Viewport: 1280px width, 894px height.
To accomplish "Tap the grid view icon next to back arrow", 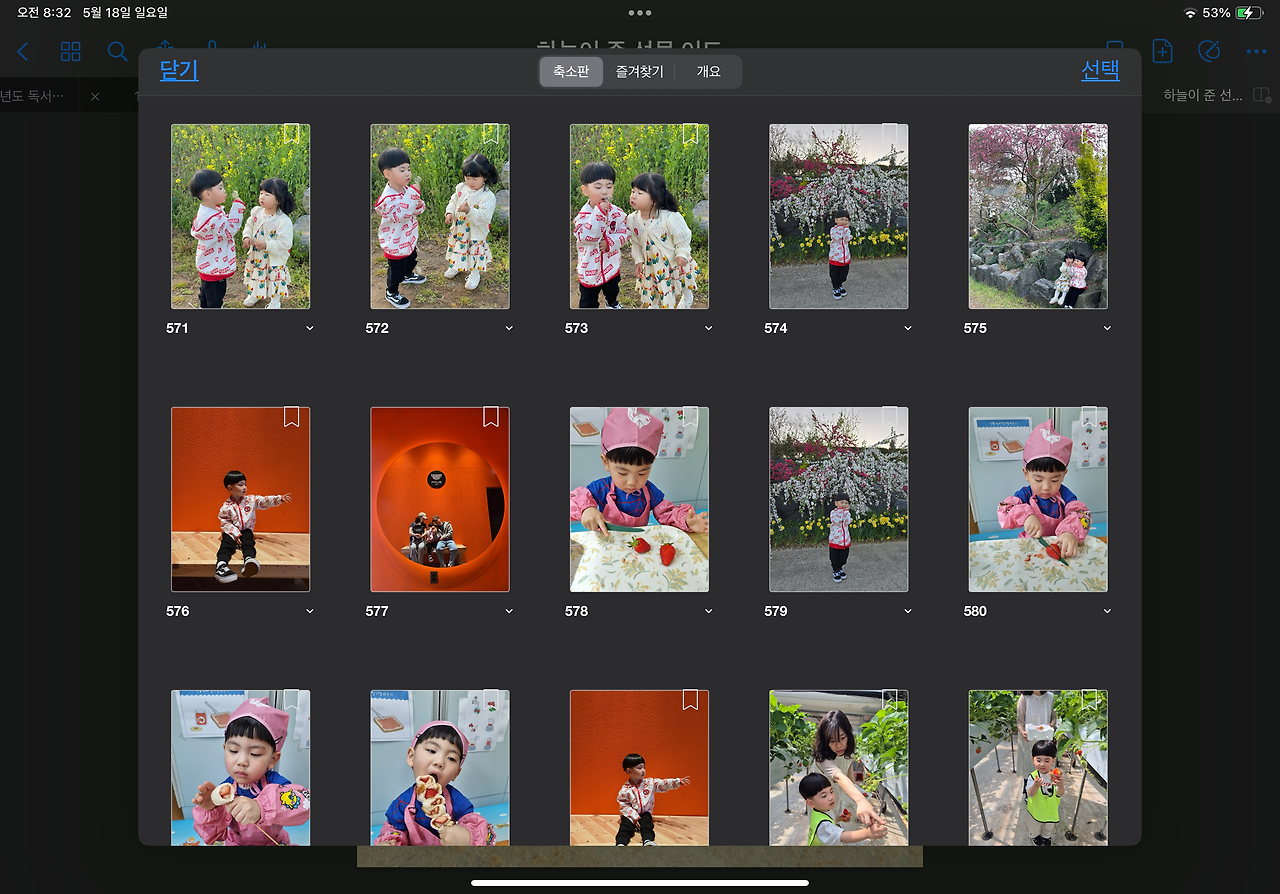I will (x=70, y=52).
